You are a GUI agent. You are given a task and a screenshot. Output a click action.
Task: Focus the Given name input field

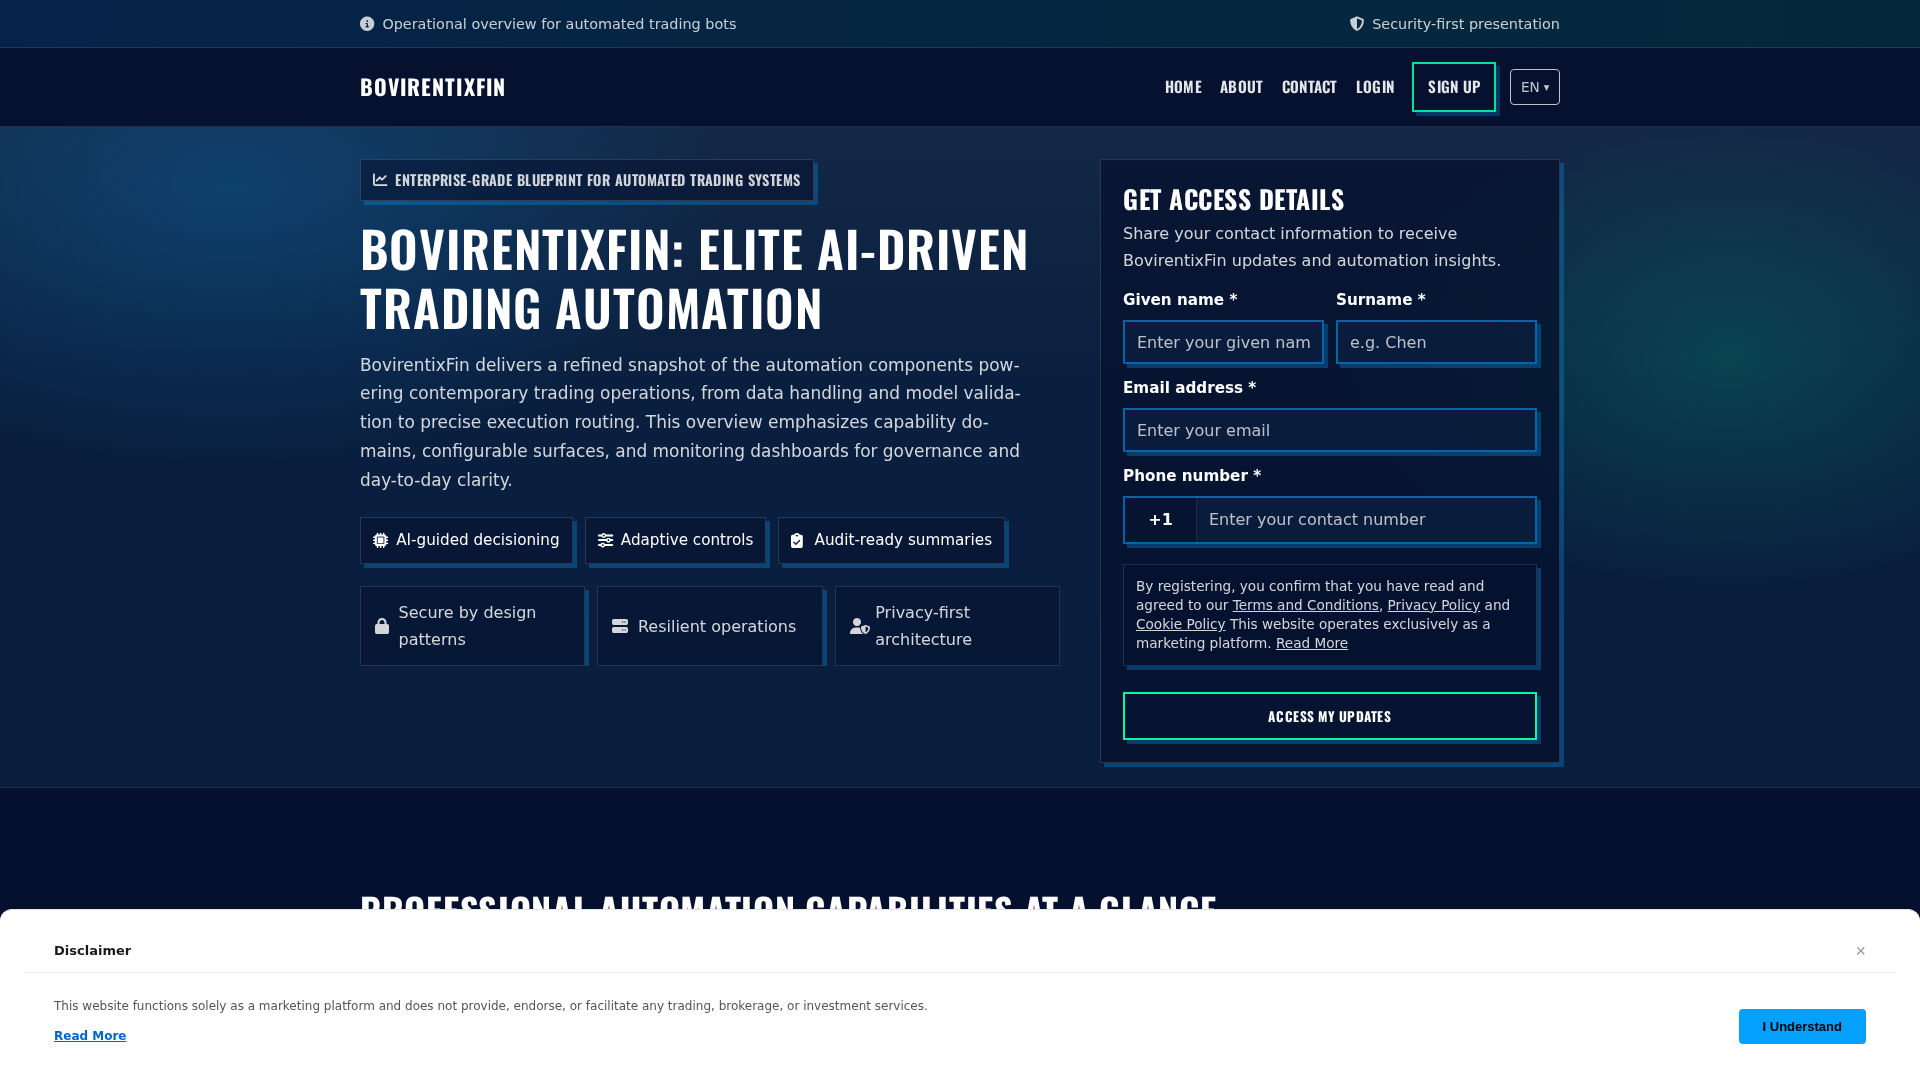click(1223, 342)
